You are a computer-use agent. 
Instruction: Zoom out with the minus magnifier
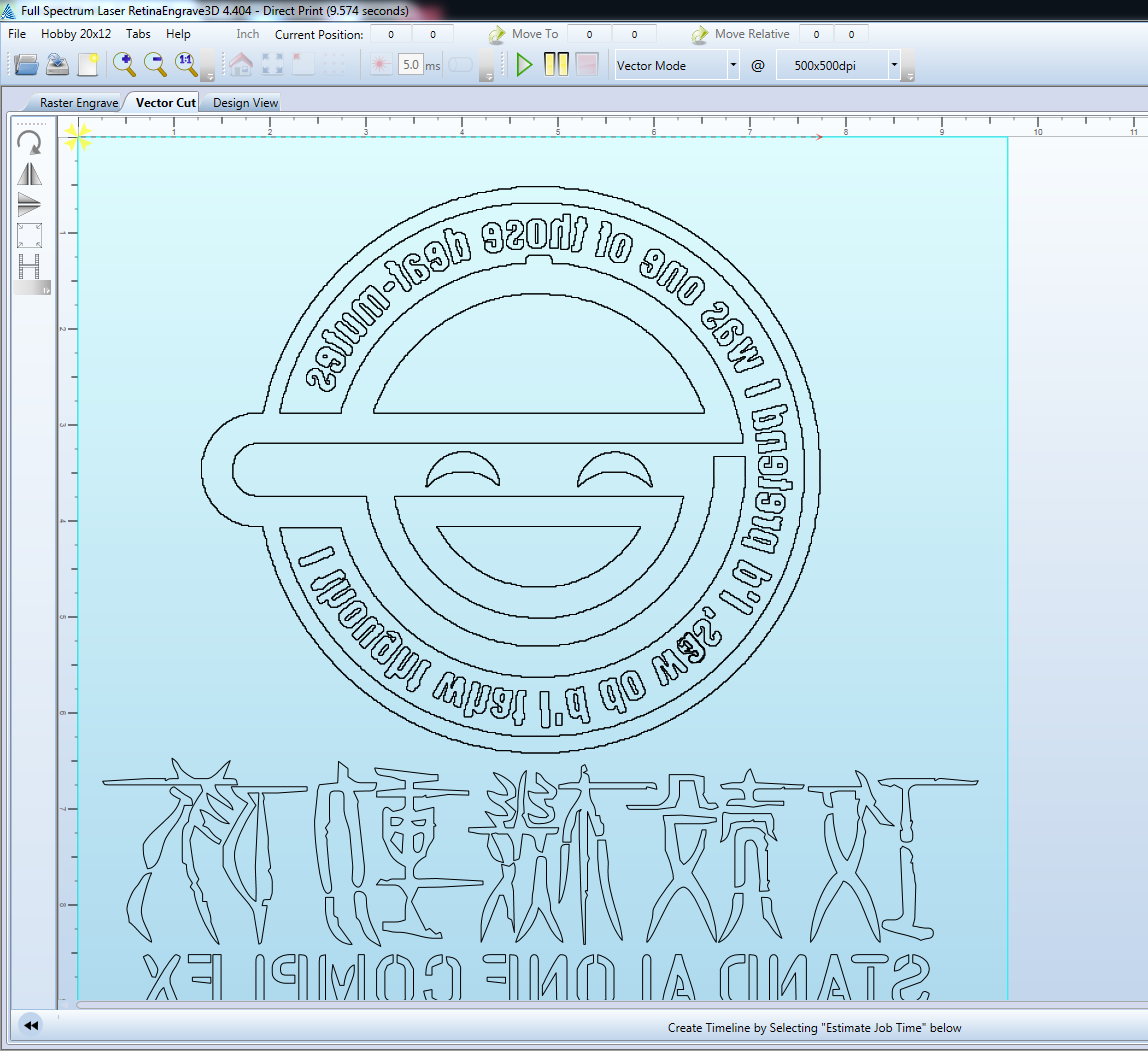coord(154,64)
